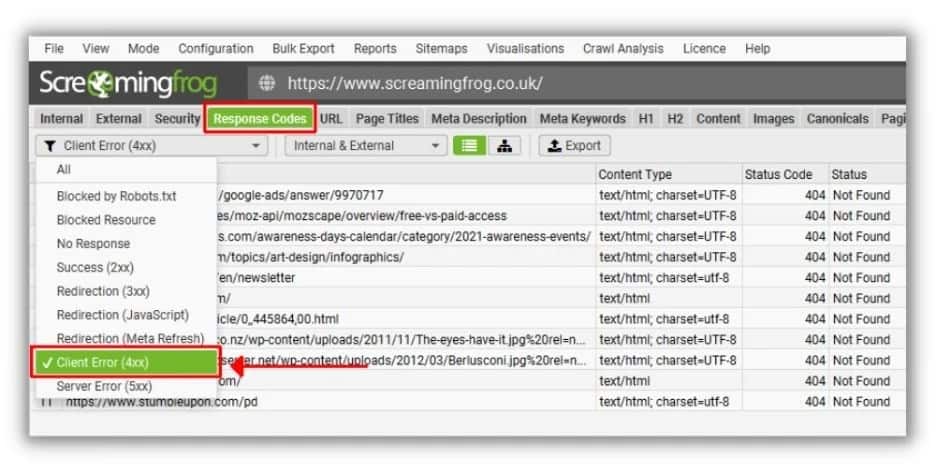Switch to tree view icon
The width and height of the screenshot is (936, 472).
click(x=504, y=146)
